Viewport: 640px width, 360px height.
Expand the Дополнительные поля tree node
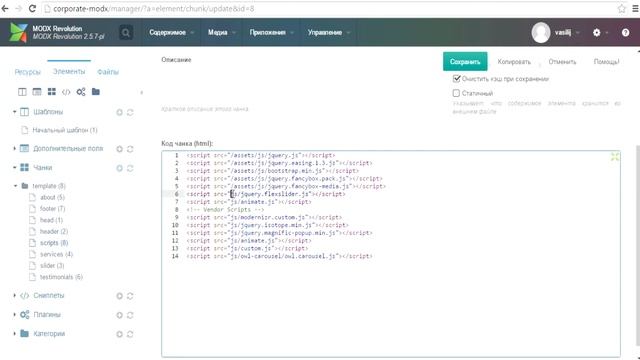click(x=15, y=148)
